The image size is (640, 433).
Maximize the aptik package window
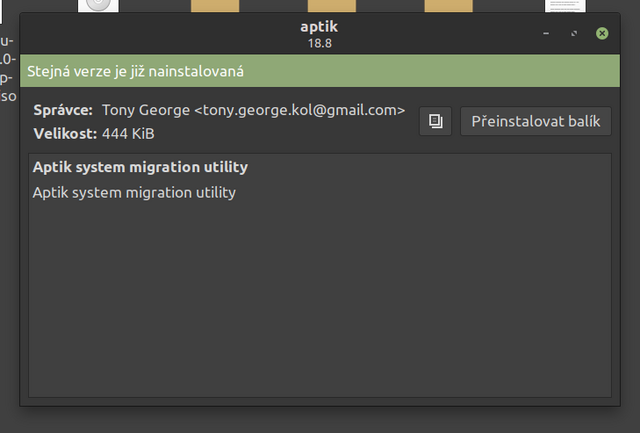point(574,33)
